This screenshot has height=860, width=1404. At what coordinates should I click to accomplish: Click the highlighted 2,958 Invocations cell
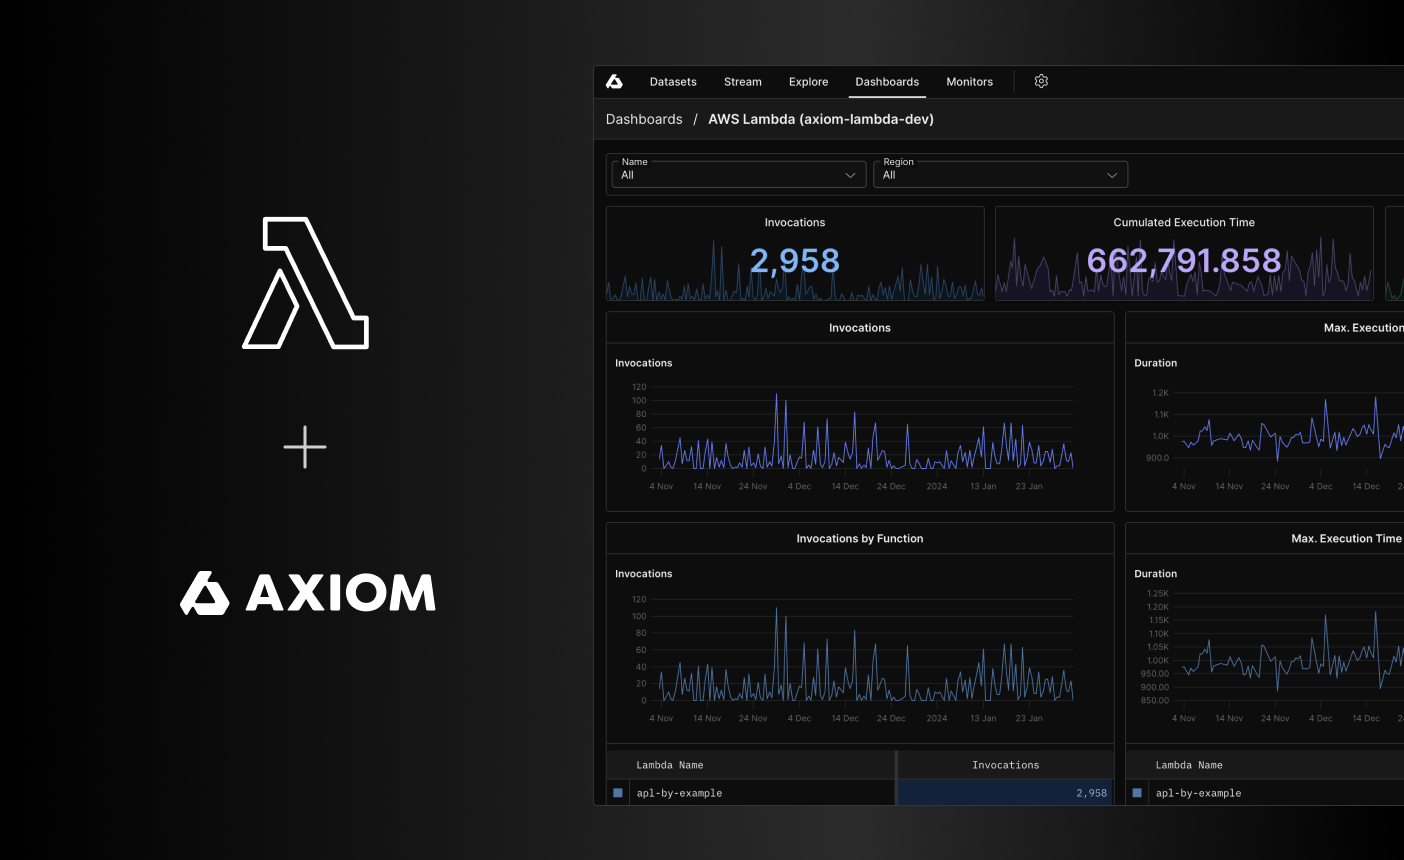(1004, 792)
